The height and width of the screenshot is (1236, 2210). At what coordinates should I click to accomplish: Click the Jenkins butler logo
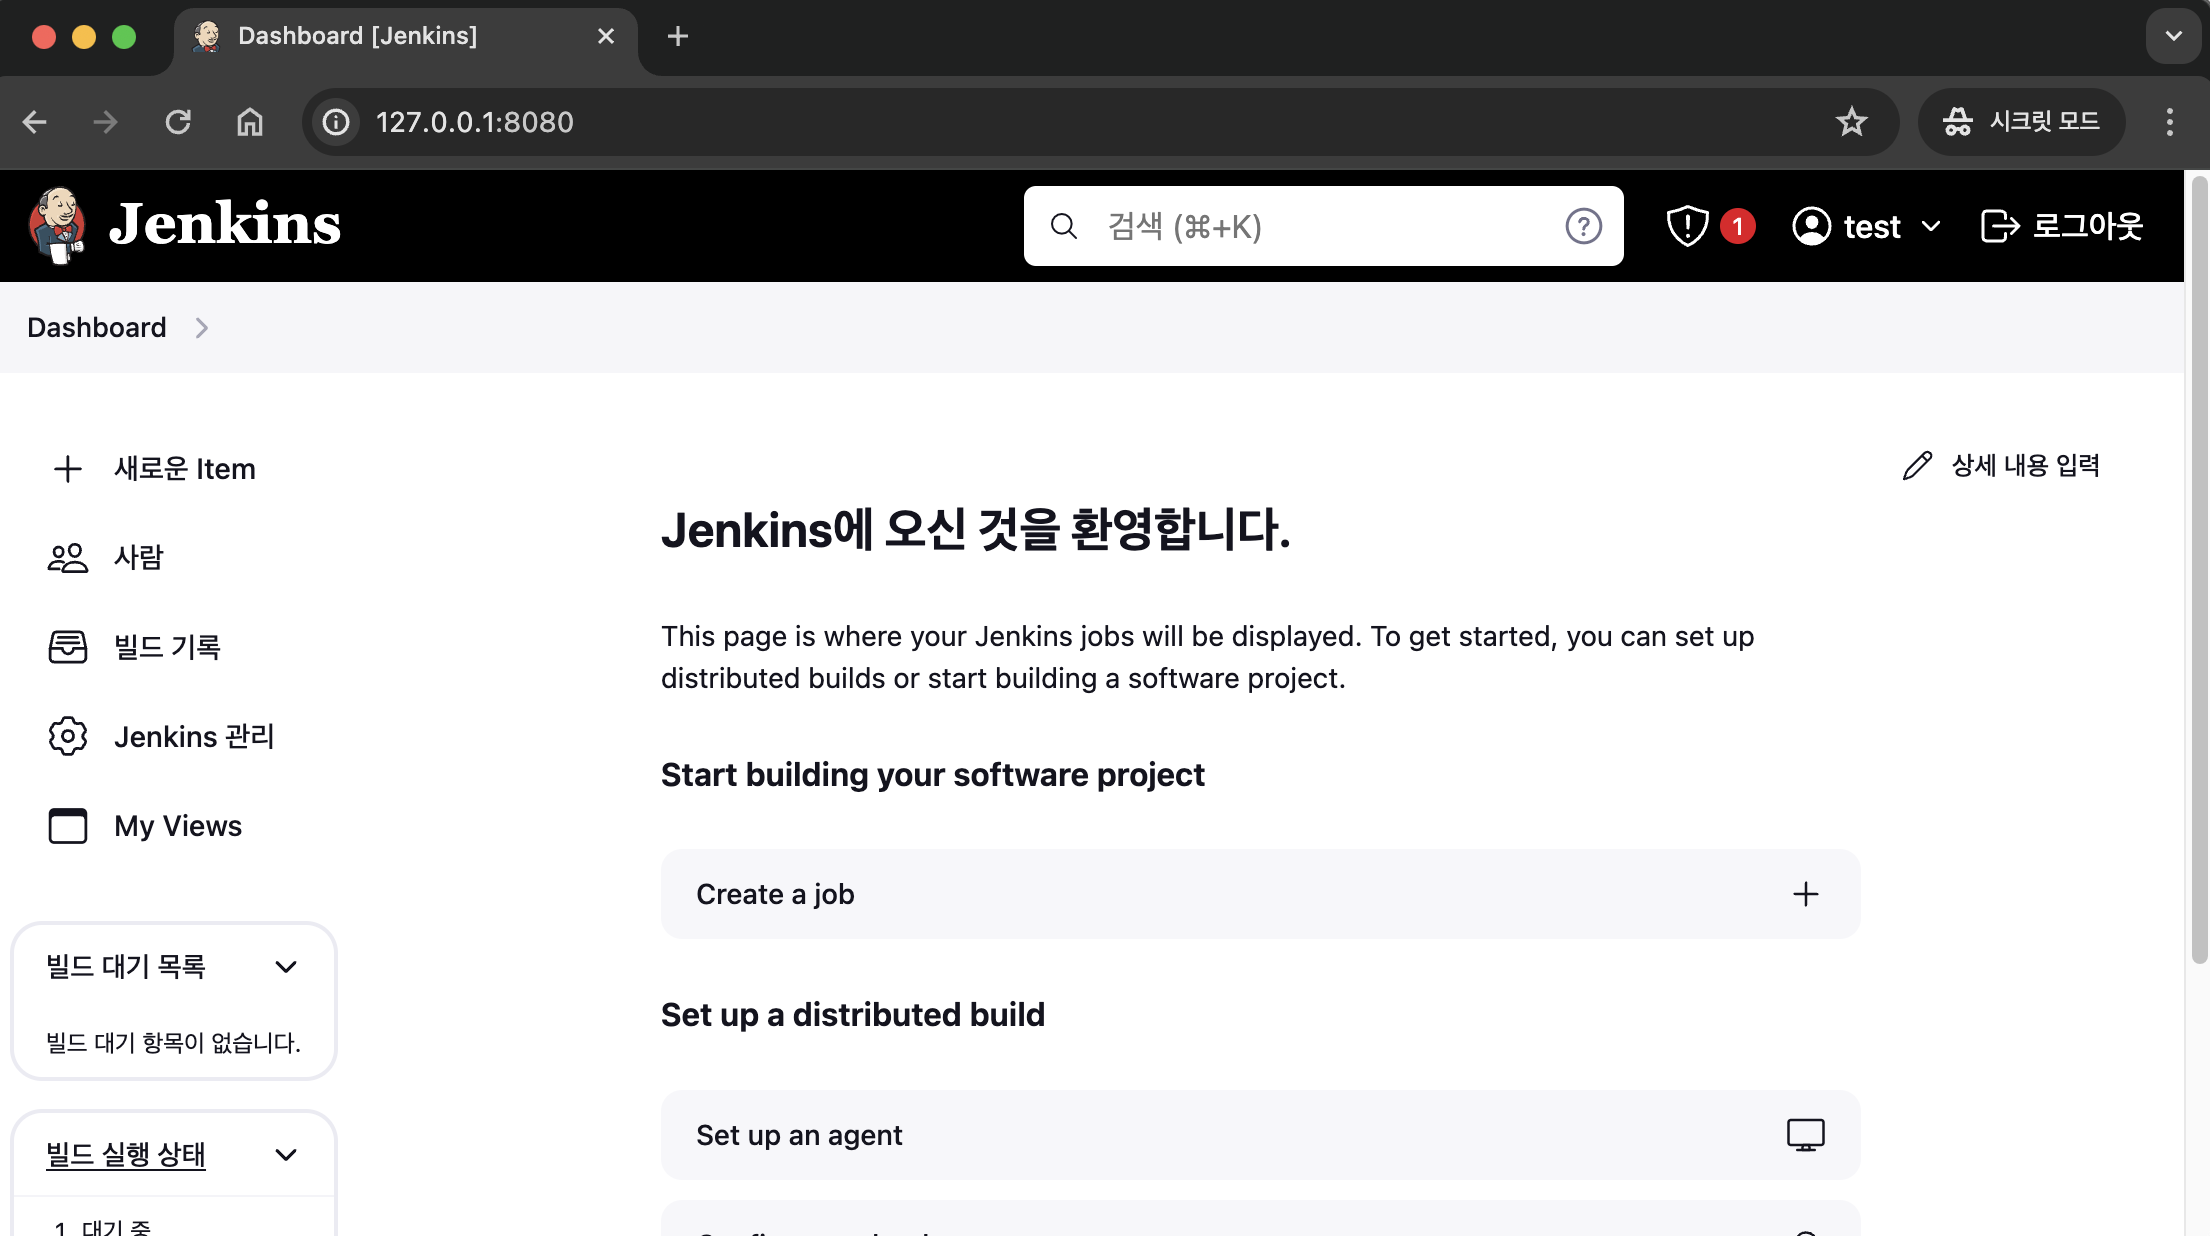coord(57,225)
